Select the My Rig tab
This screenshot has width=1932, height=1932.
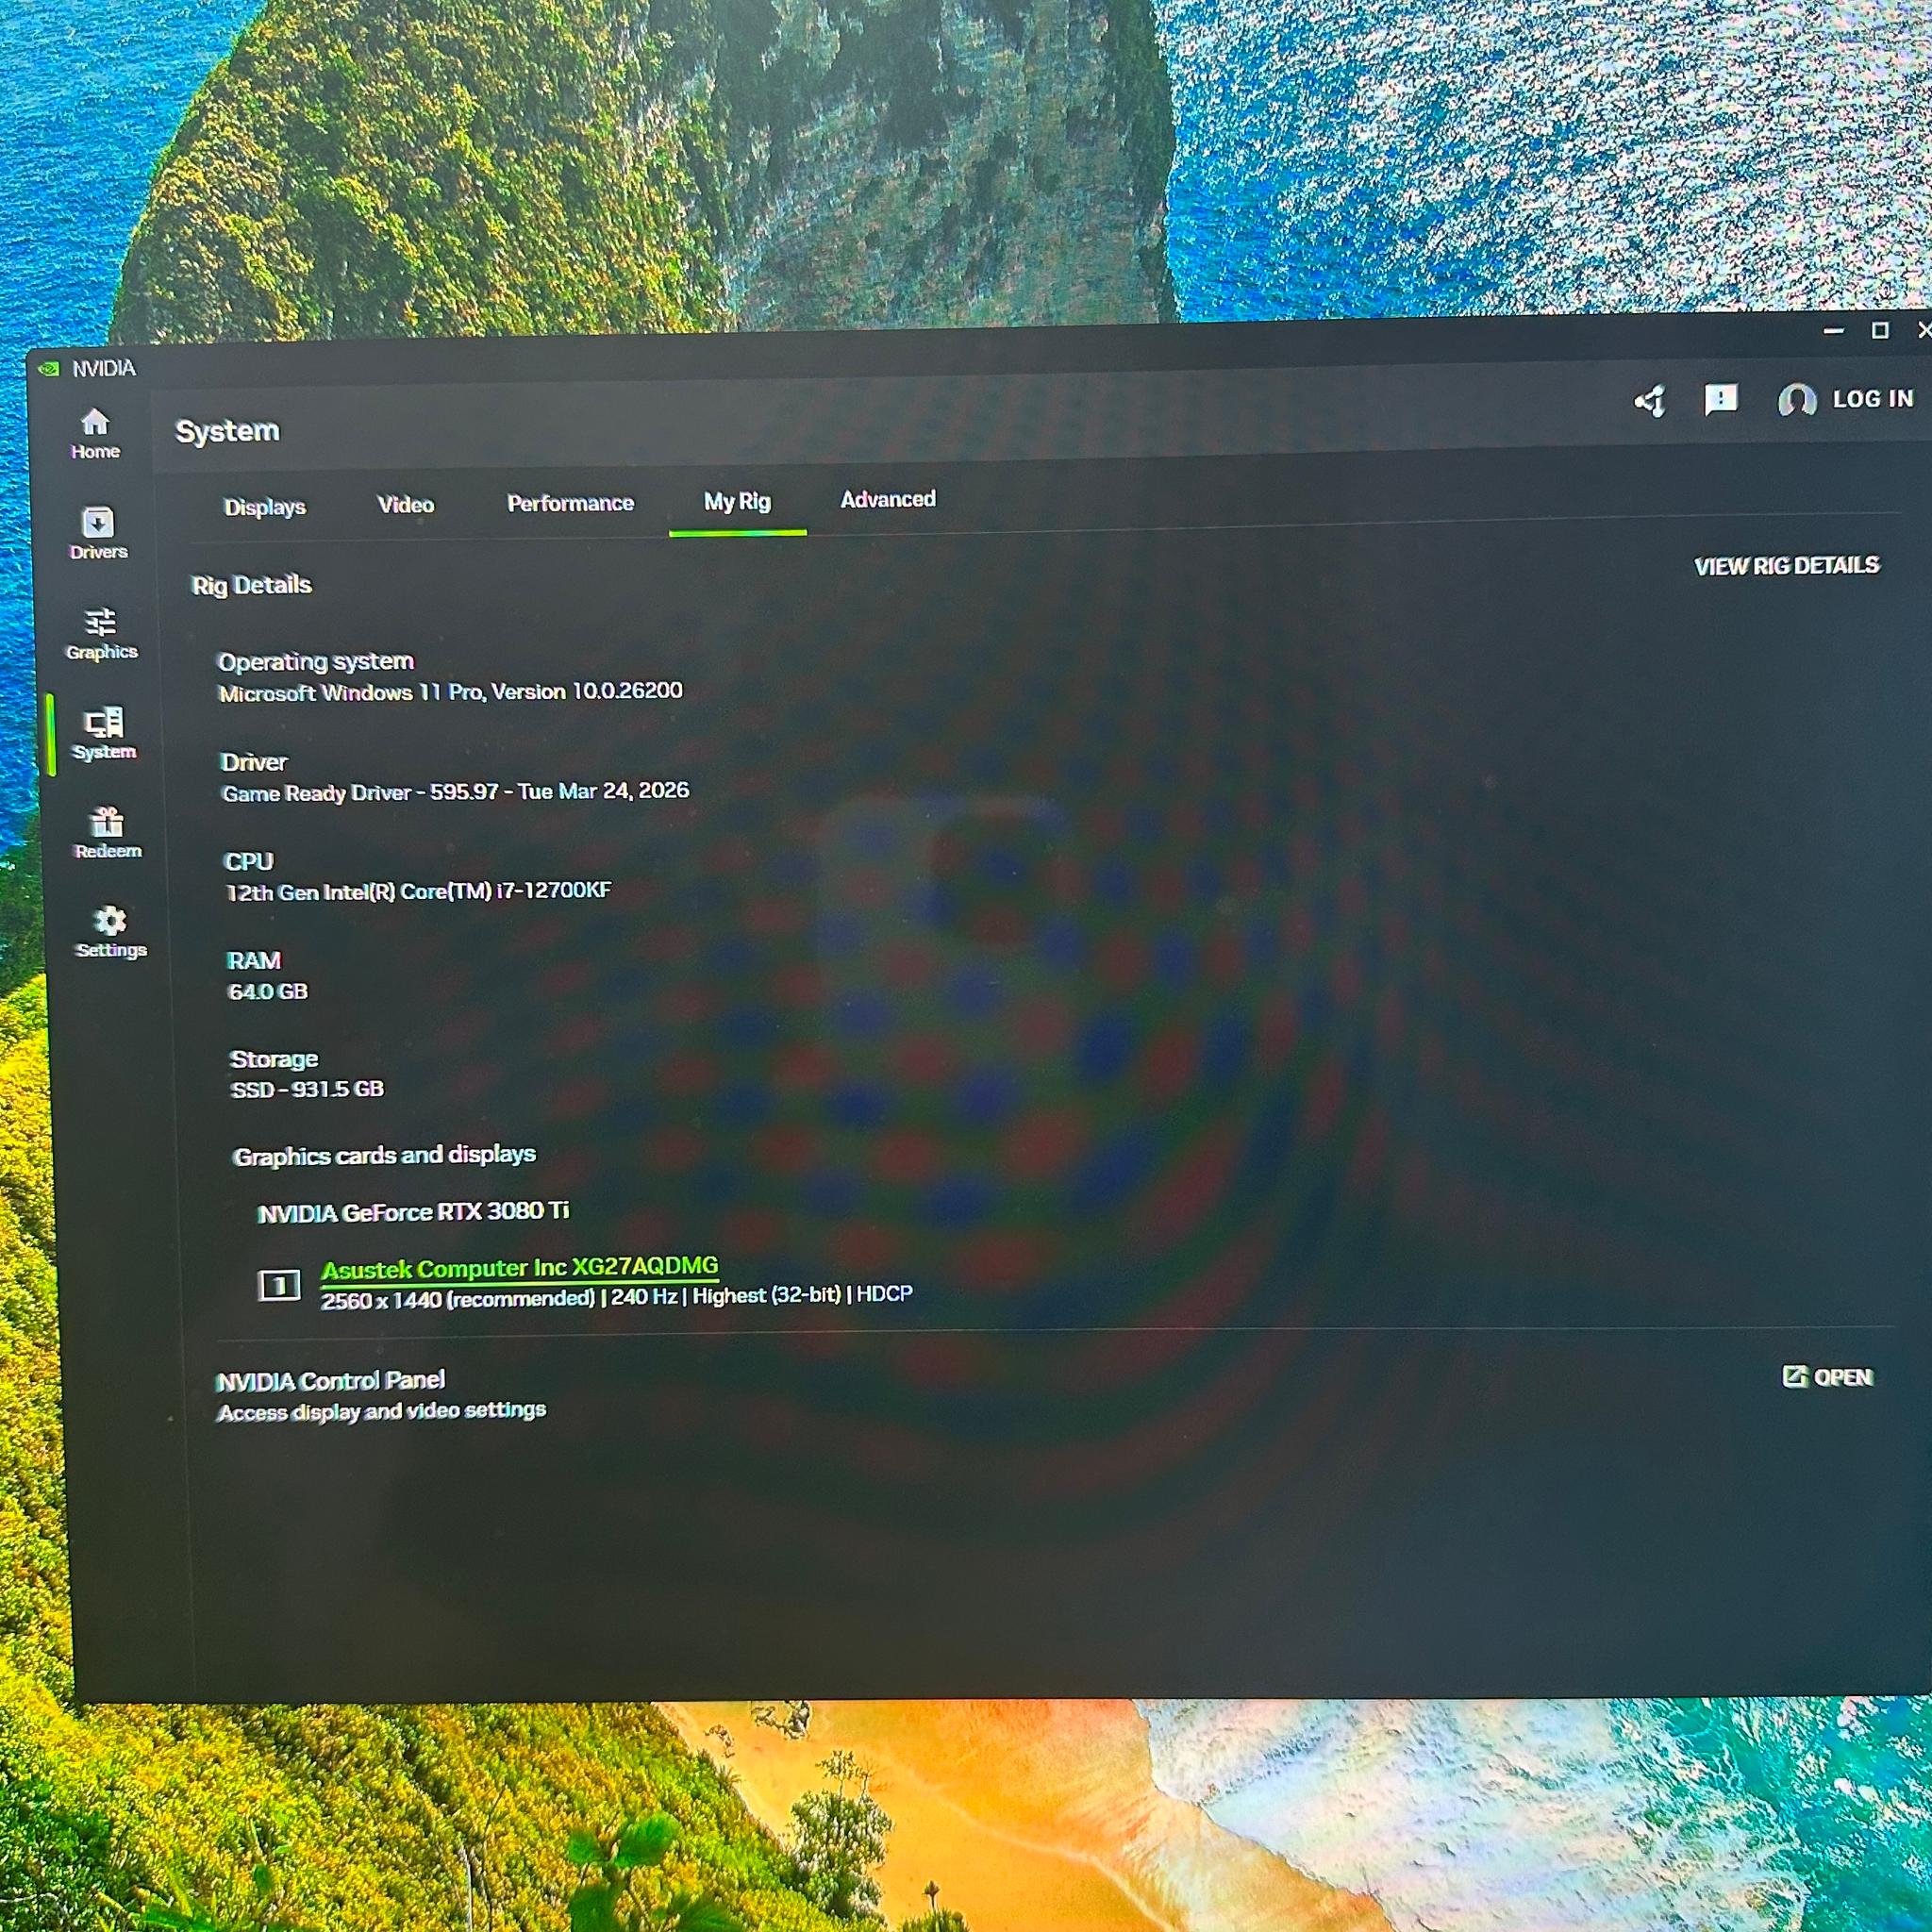point(737,501)
